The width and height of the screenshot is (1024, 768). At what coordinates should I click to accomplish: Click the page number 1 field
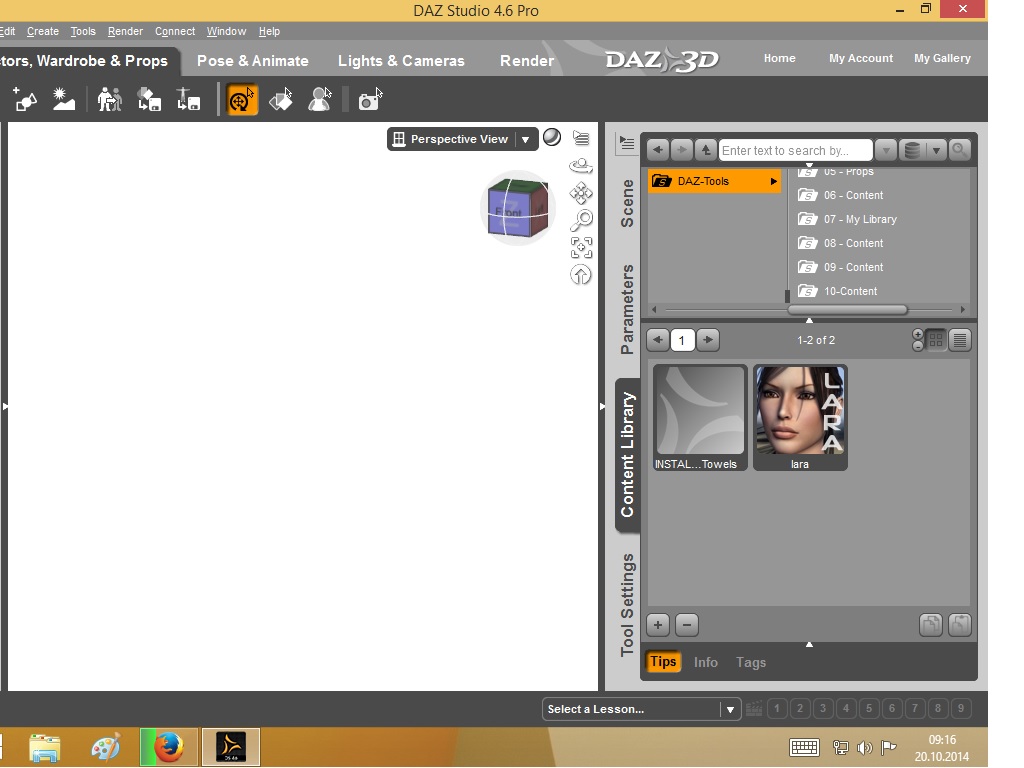pos(682,340)
